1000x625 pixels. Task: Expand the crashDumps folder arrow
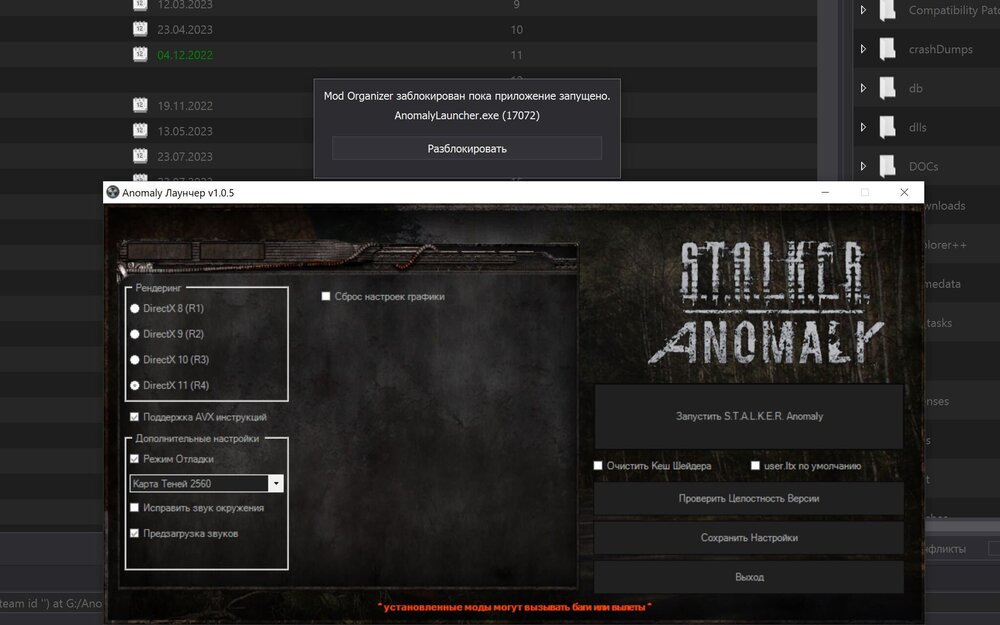pos(863,49)
